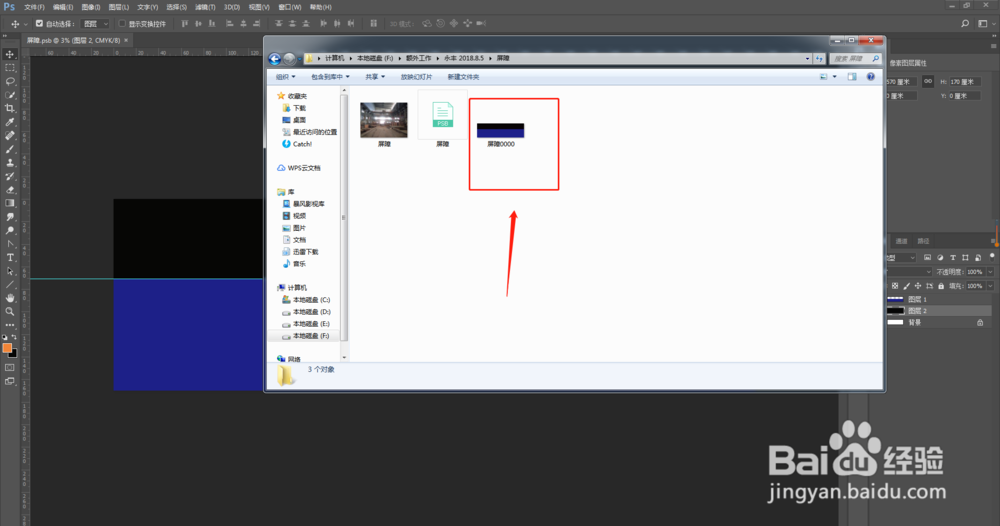1000x526 pixels.
Task: Select the History Brush tool
Action: coord(10,176)
